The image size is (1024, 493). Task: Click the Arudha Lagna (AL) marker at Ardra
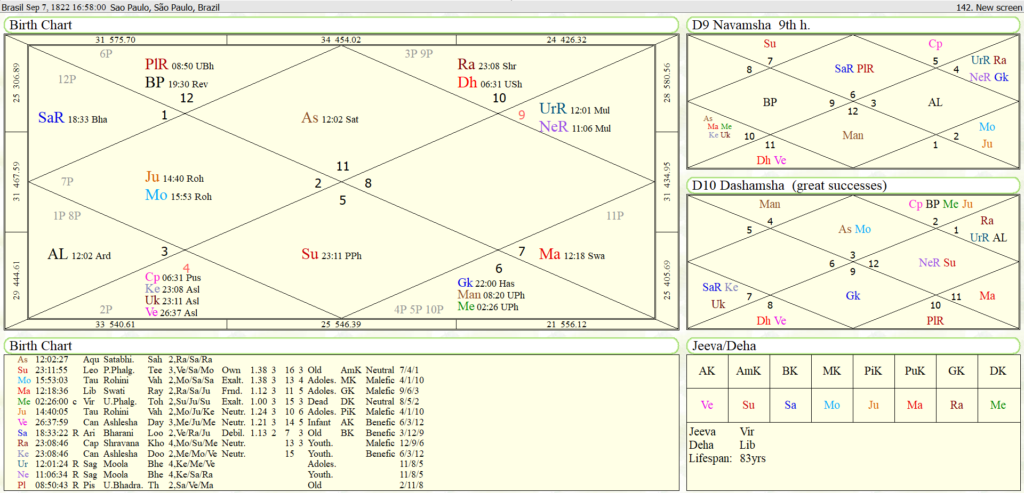pos(58,254)
